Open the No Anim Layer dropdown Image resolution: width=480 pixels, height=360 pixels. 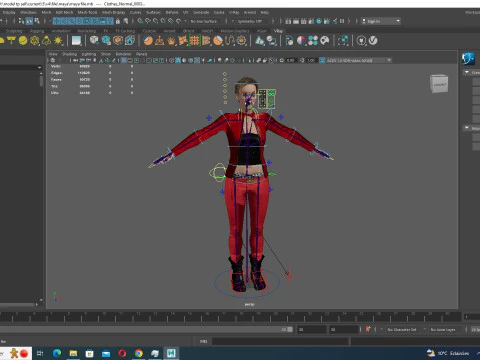tap(443, 329)
